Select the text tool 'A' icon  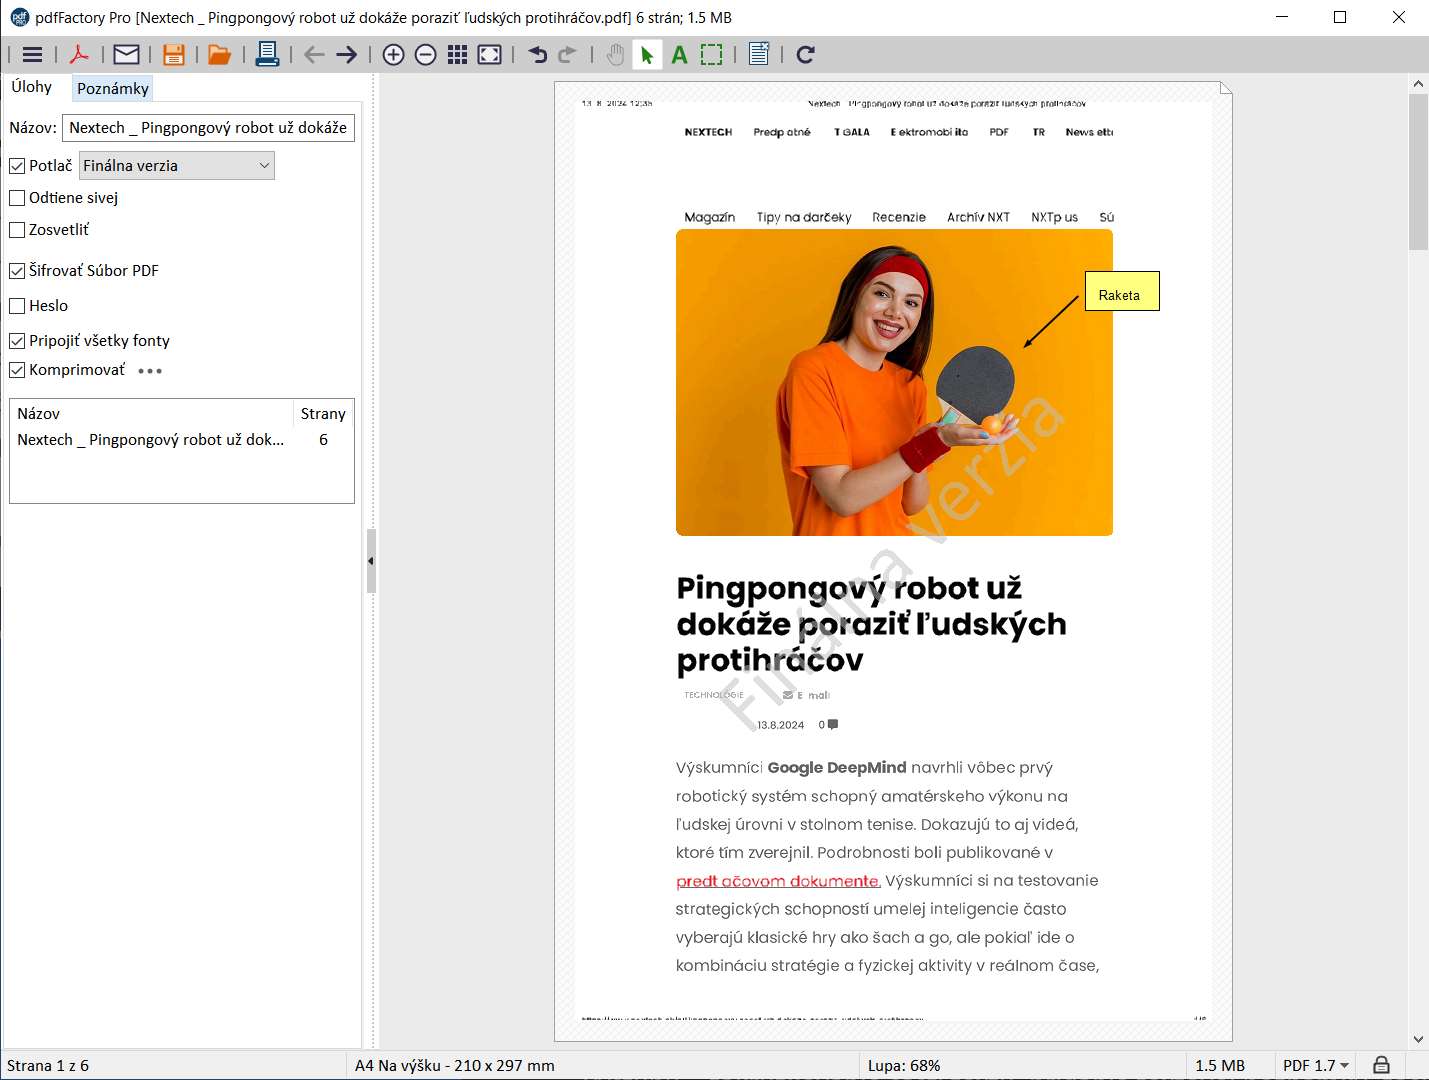[x=680, y=55]
